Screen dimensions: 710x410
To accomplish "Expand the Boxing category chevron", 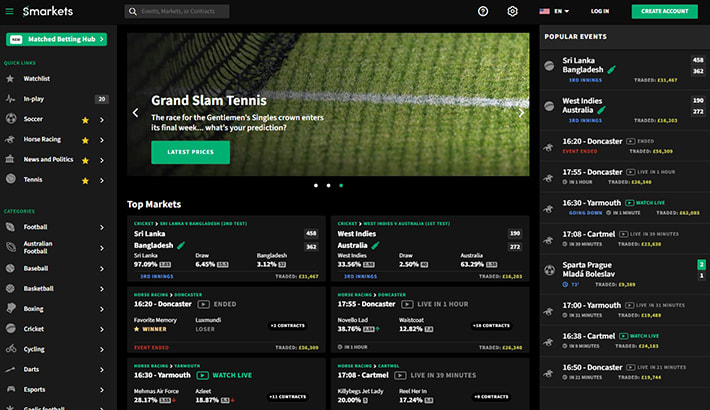I will point(102,309).
